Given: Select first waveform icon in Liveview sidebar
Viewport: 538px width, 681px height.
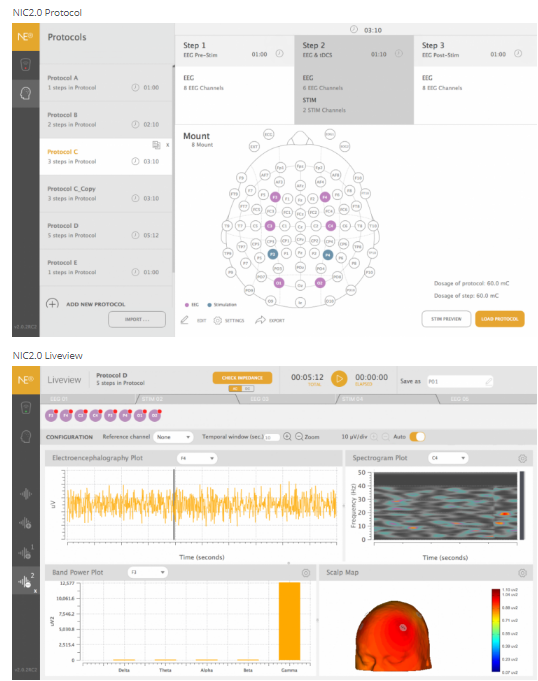Looking at the screenshot, I should pyautogui.click(x=26, y=494).
